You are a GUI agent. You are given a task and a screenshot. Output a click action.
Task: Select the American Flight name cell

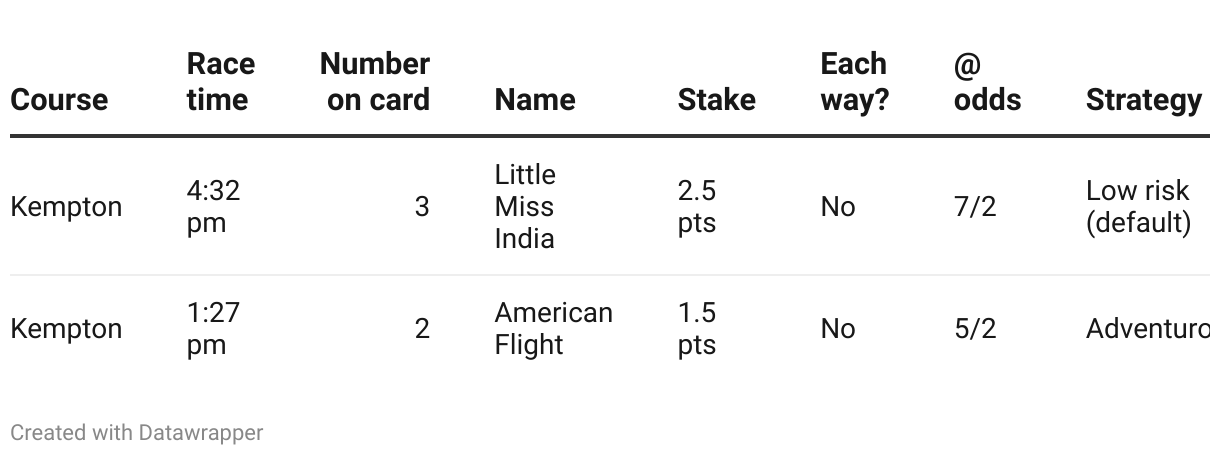pos(553,328)
